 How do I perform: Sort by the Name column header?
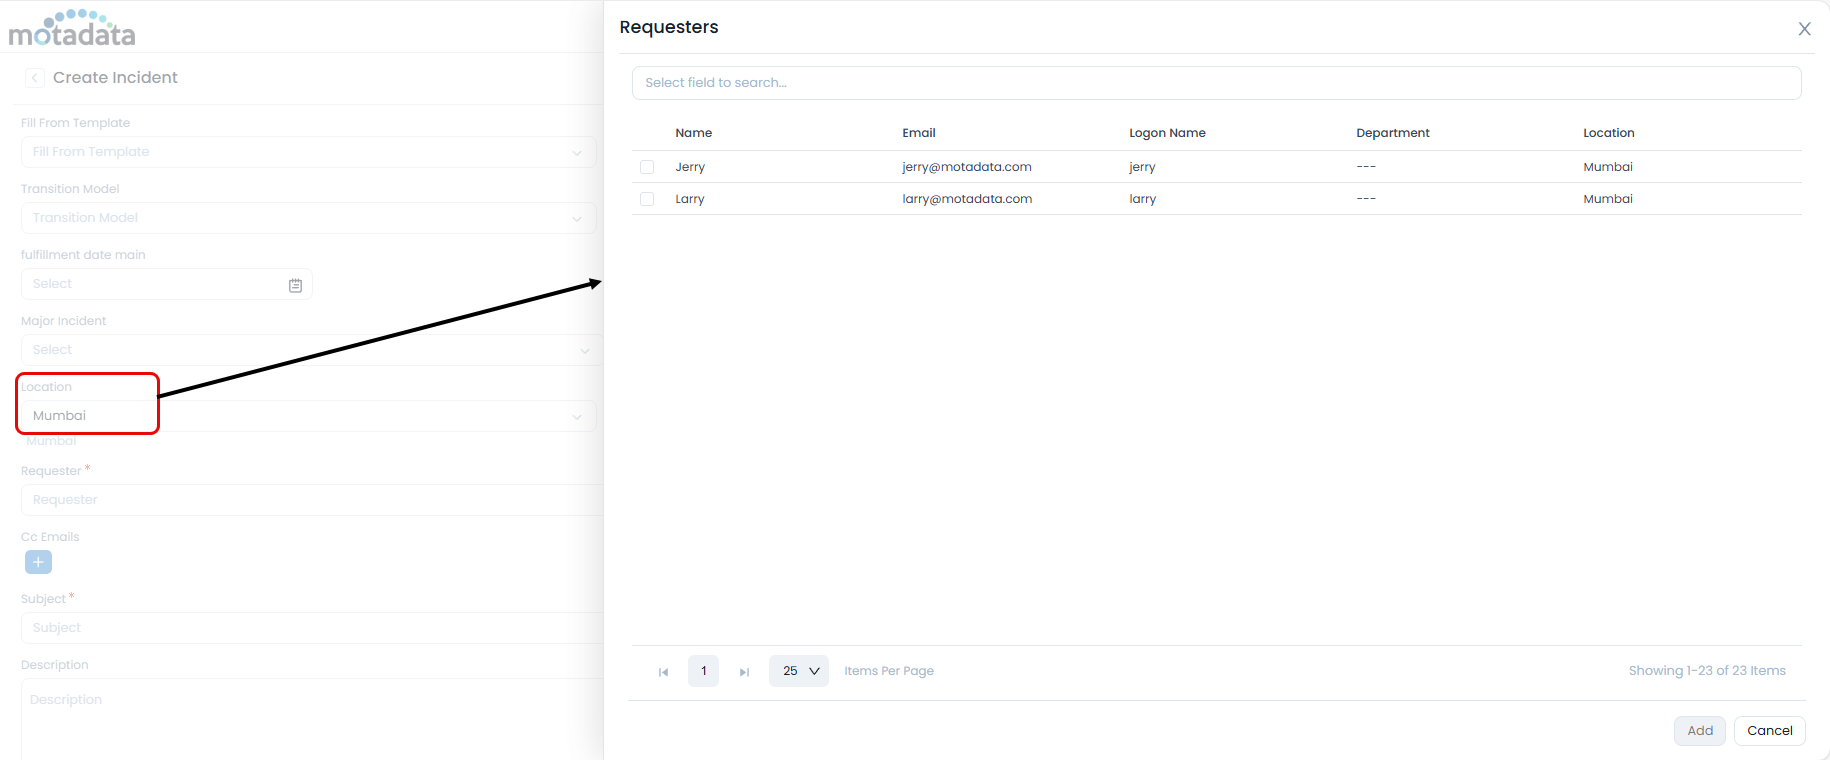[x=693, y=133]
